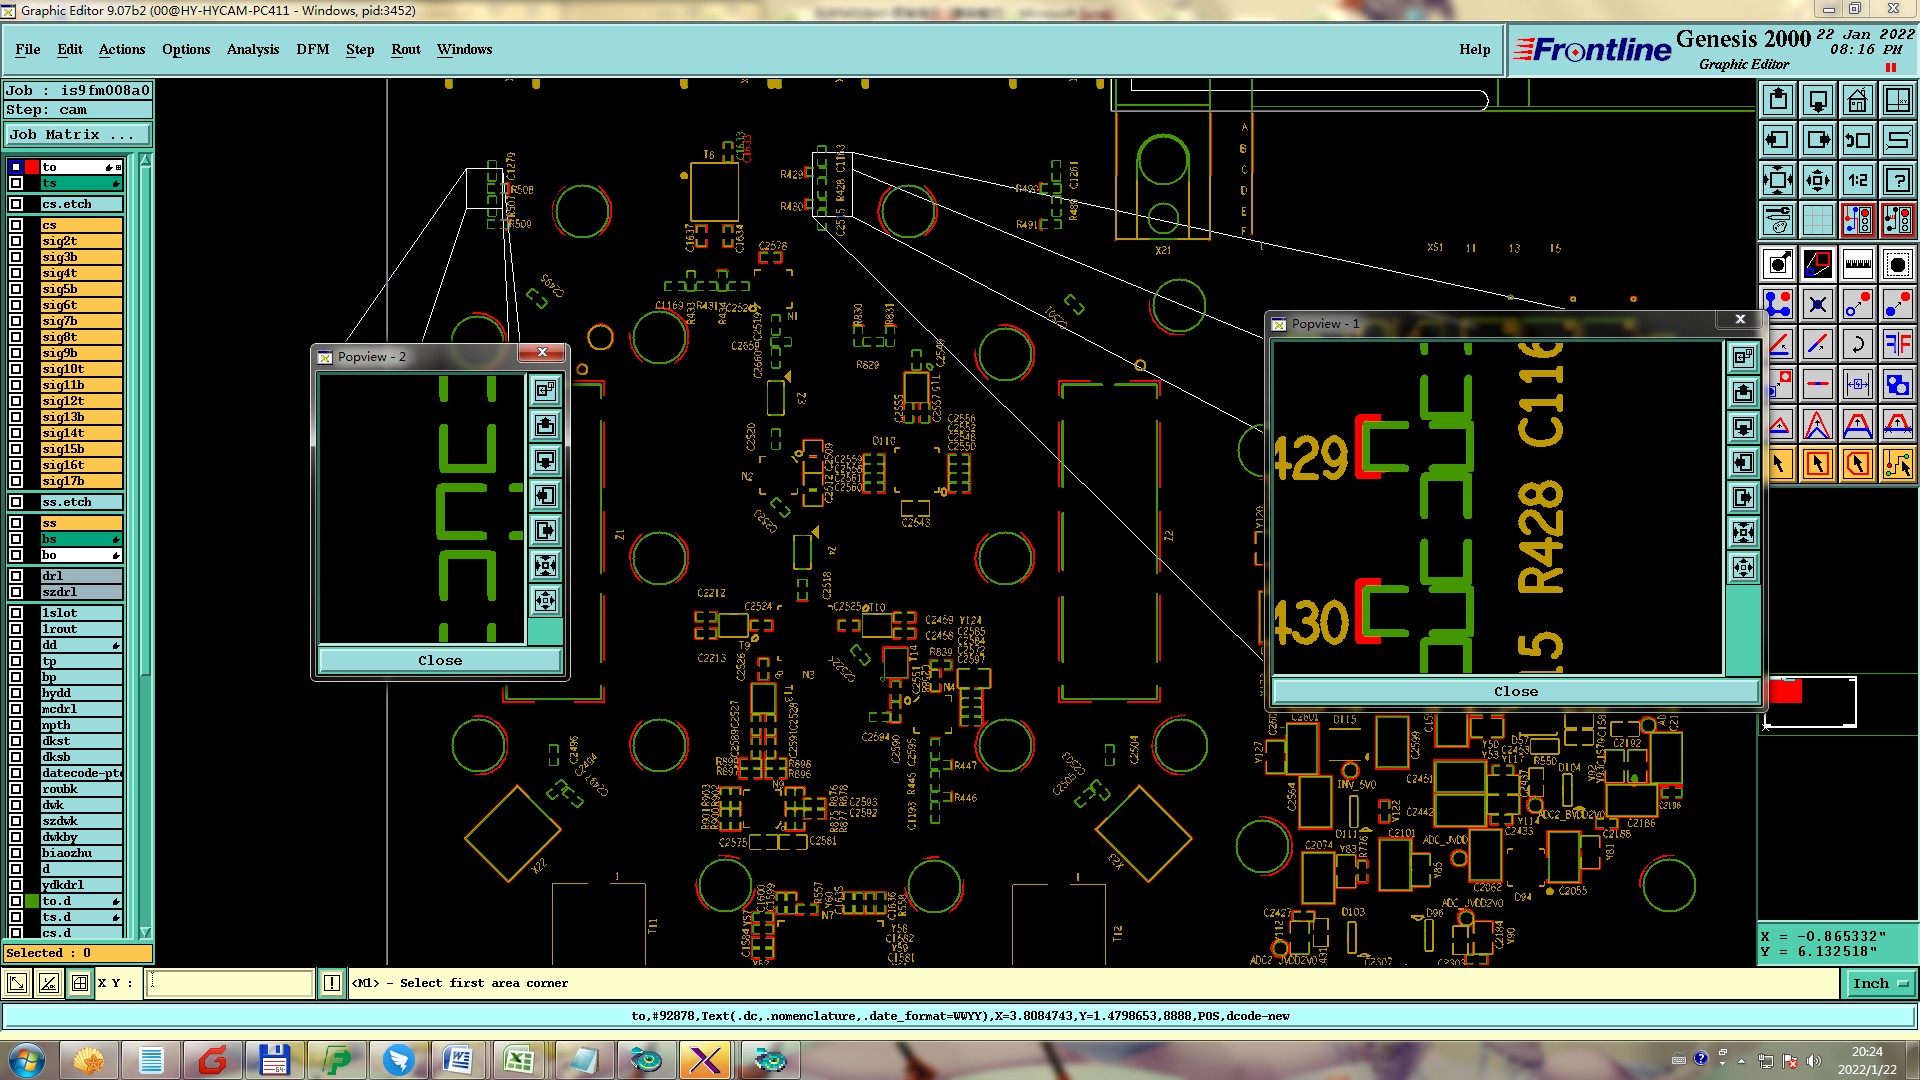The image size is (1920, 1080).
Task: Click the grid display icon
Action: [1817, 220]
